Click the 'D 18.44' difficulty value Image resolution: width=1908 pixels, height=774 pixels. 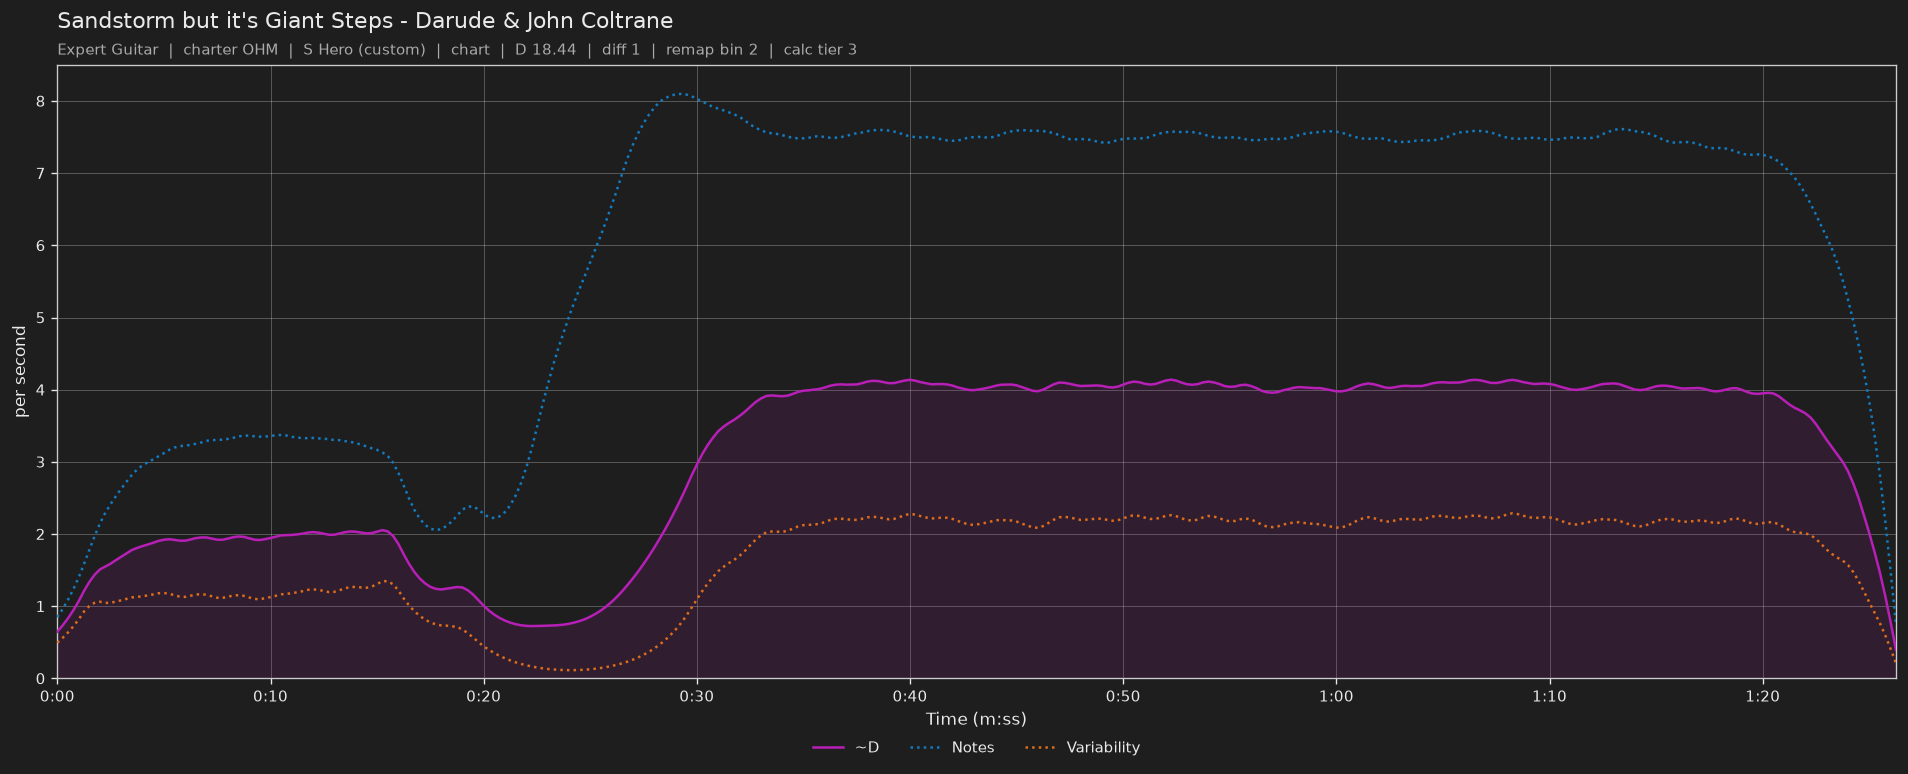point(545,50)
